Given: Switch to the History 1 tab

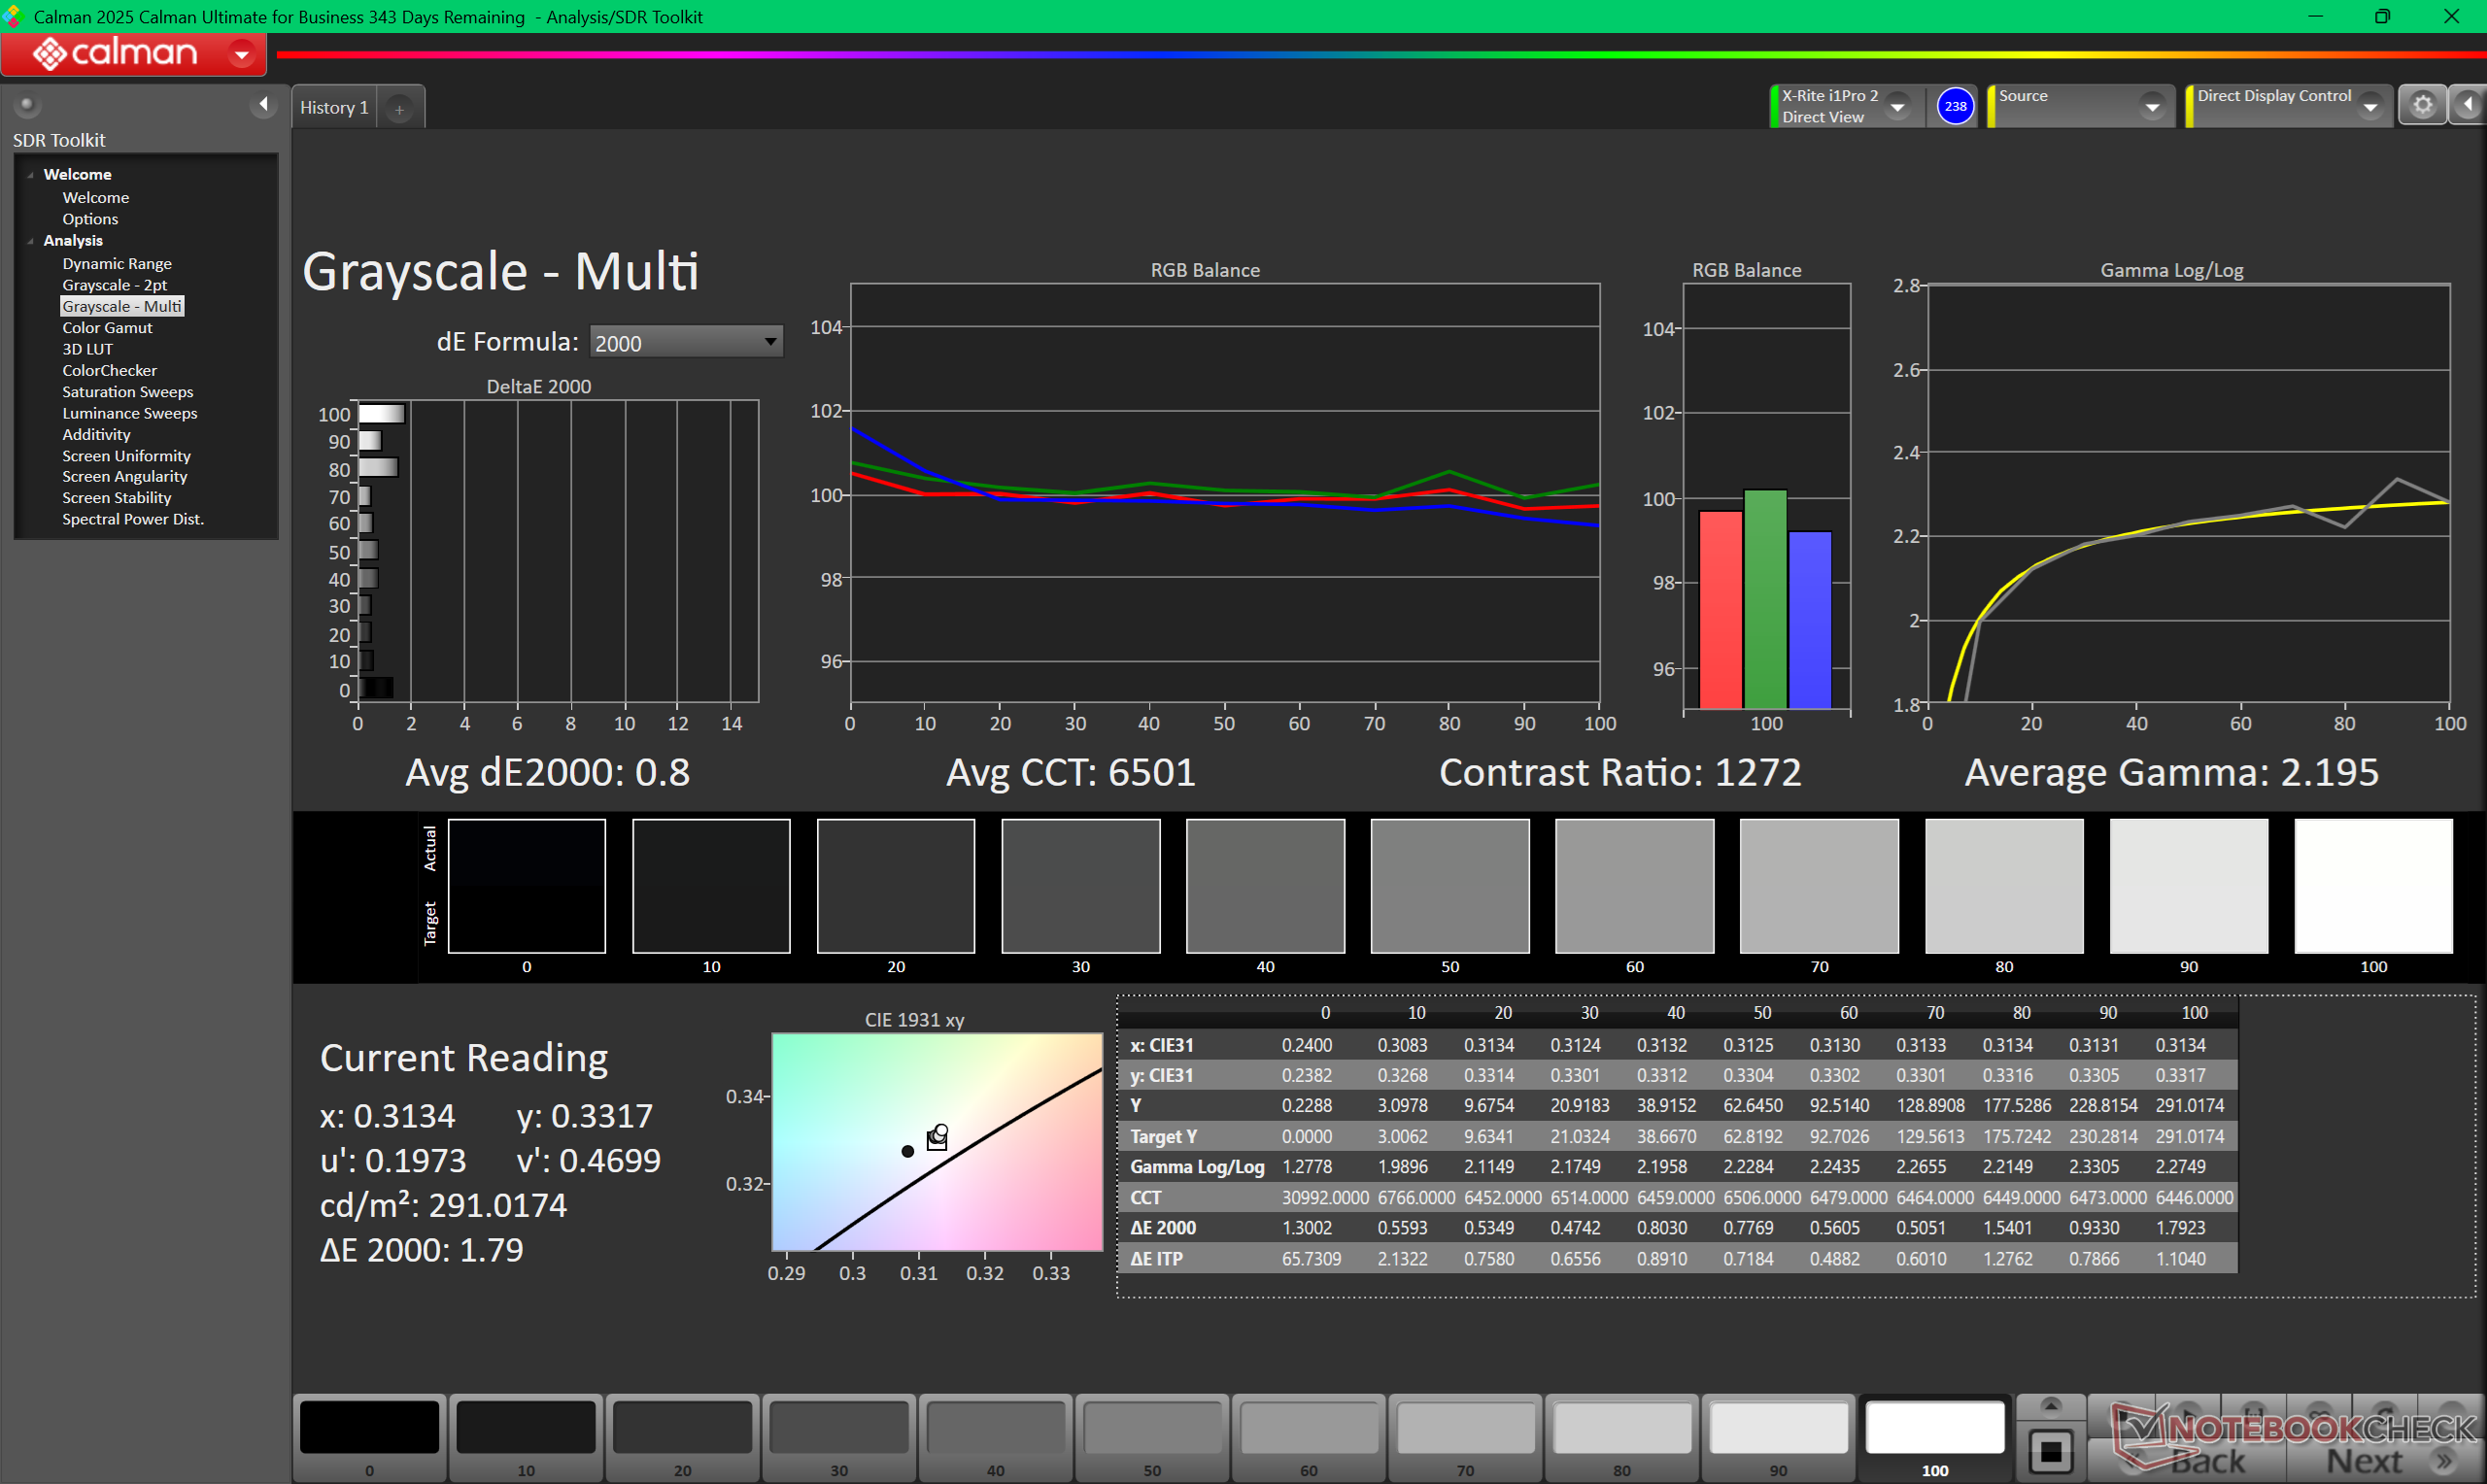Looking at the screenshot, I should click(x=334, y=108).
